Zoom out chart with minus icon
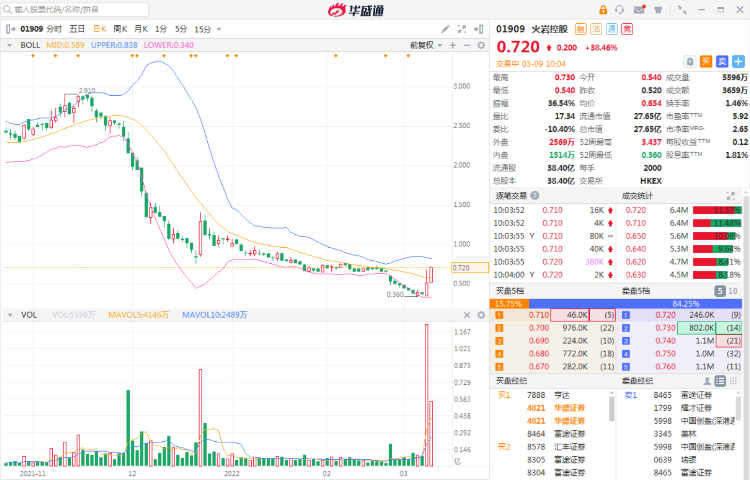 tap(467, 45)
